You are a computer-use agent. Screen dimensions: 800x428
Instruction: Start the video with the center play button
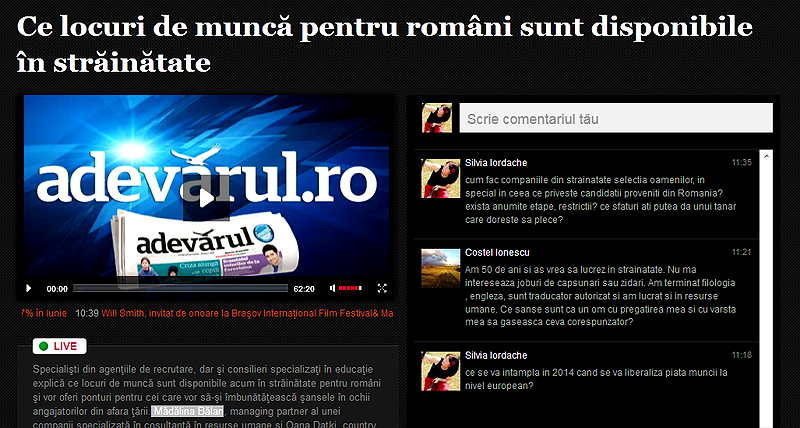[x=206, y=198]
